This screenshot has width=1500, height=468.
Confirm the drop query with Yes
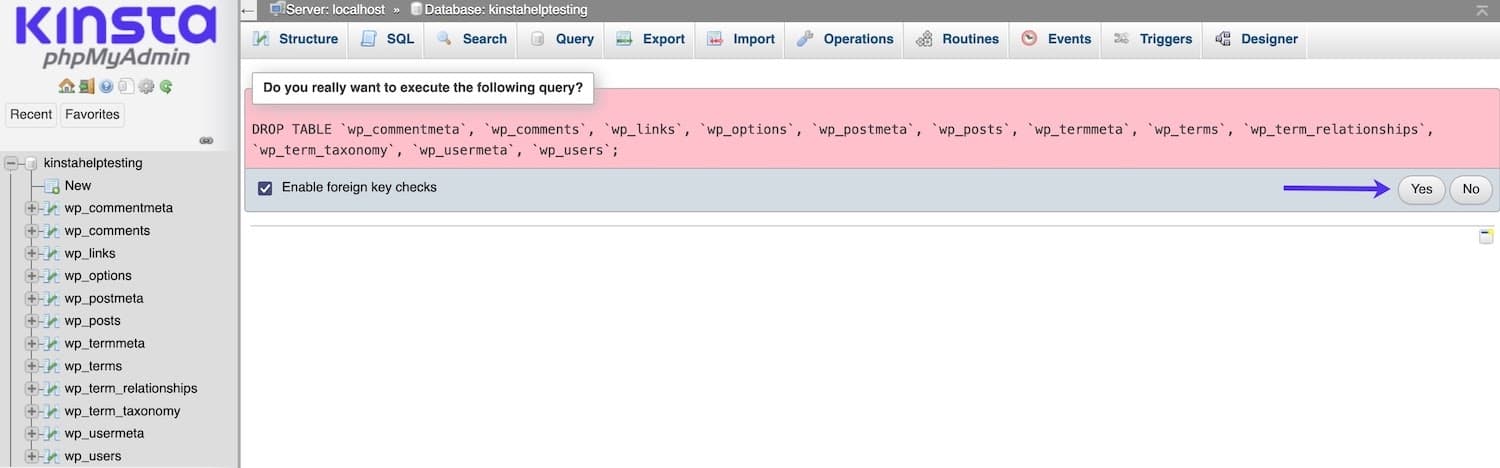pos(1421,189)
